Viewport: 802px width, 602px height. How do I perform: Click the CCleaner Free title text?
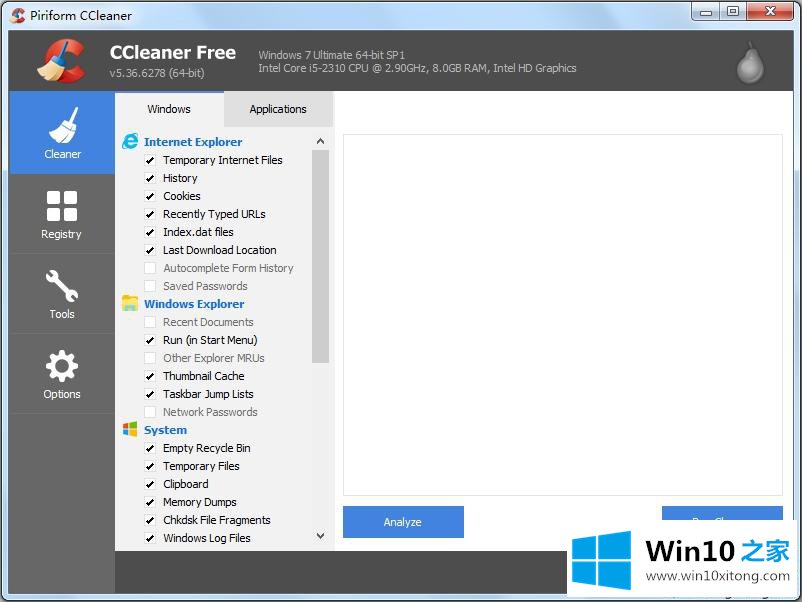[173, 53]
